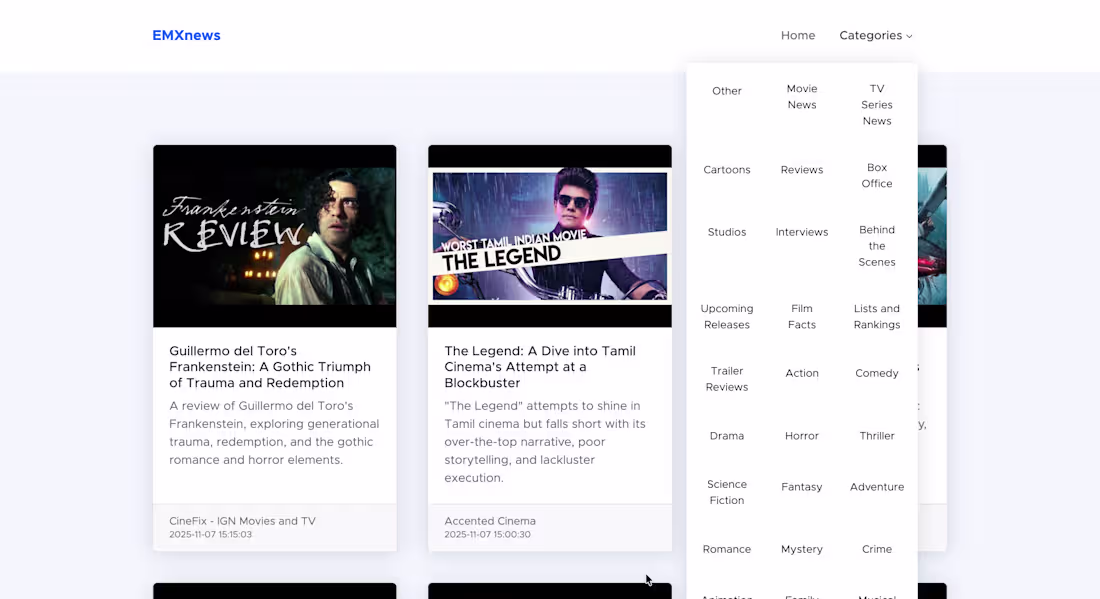Pick the Cartoons category

tap(726, 170)
